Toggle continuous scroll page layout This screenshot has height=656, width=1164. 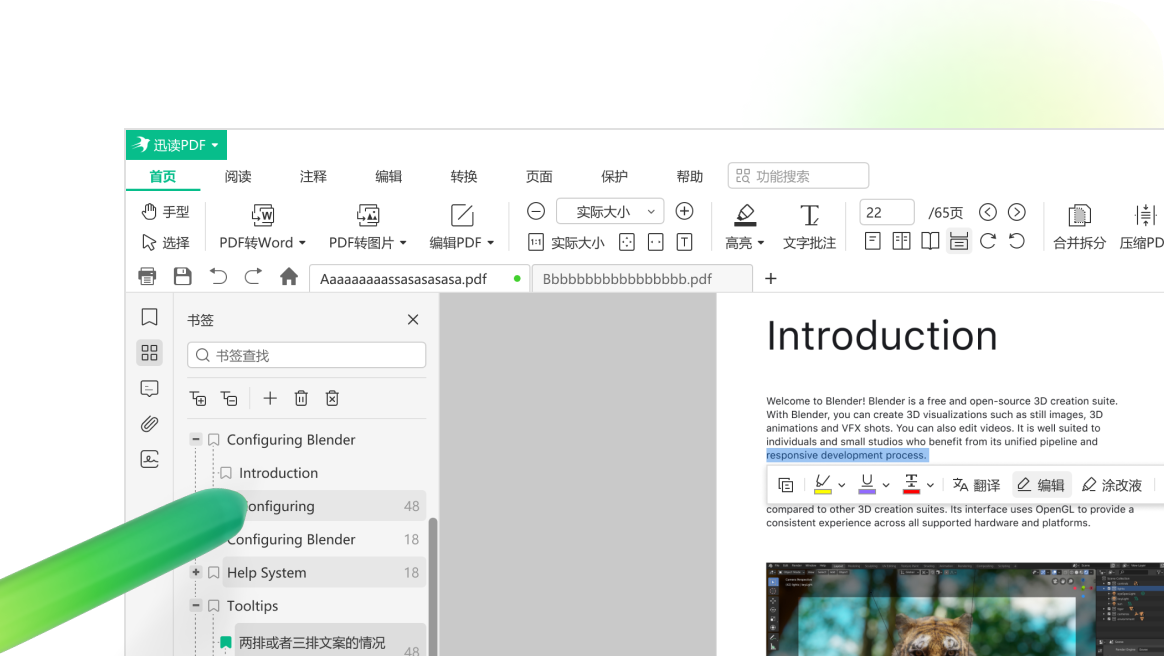958,240
